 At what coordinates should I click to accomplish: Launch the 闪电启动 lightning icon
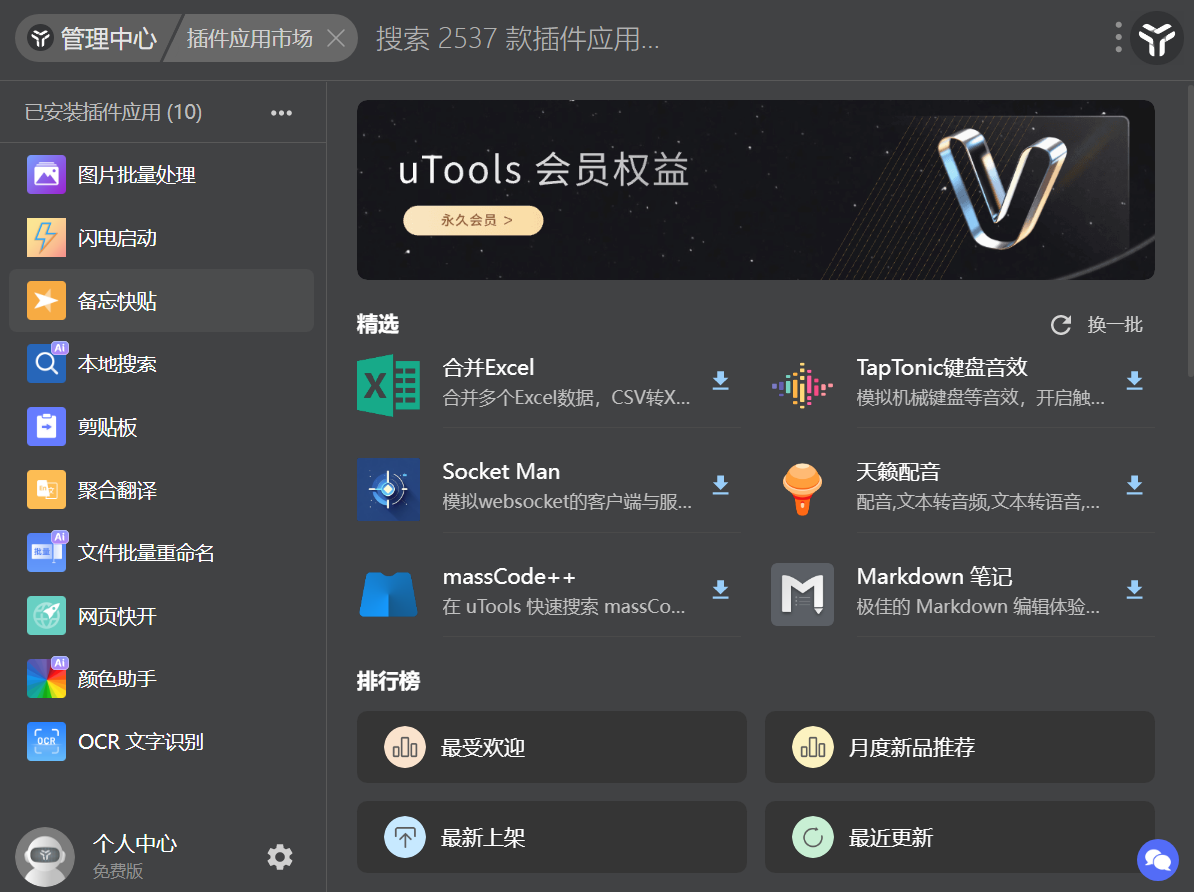[46, 238]
